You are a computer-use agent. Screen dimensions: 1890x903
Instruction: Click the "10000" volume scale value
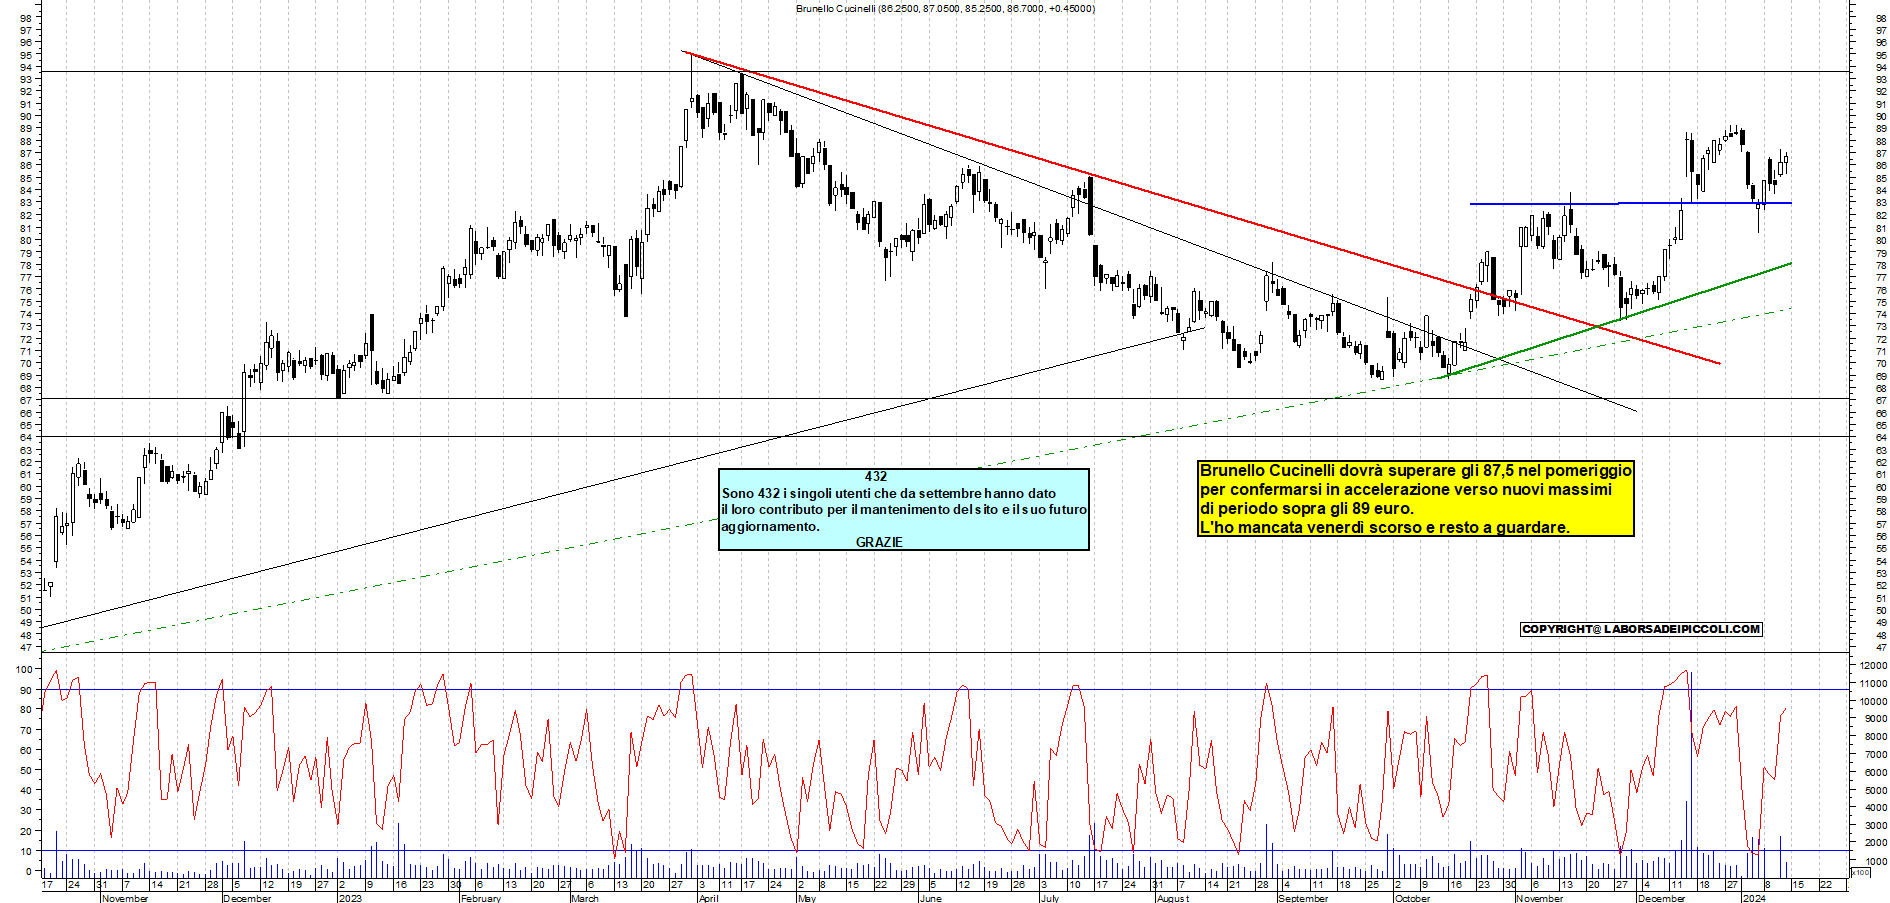click(x=1873, y=701)
